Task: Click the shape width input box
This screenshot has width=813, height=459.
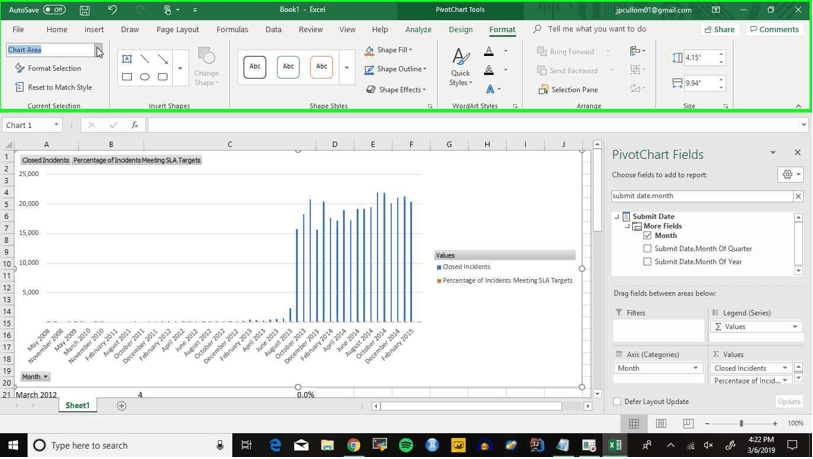Action: 701,83
